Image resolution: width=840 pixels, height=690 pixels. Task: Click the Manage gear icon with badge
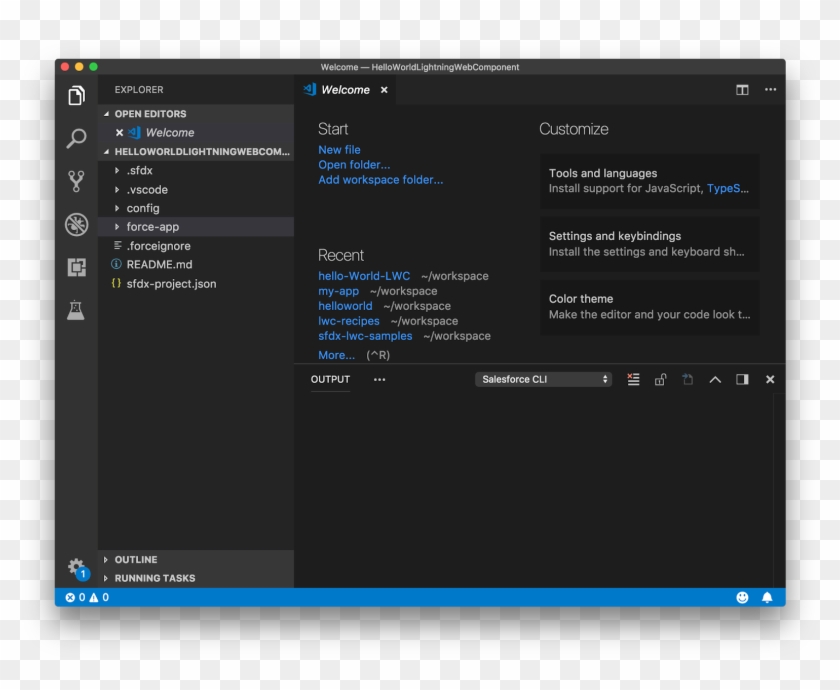(75, 564)
